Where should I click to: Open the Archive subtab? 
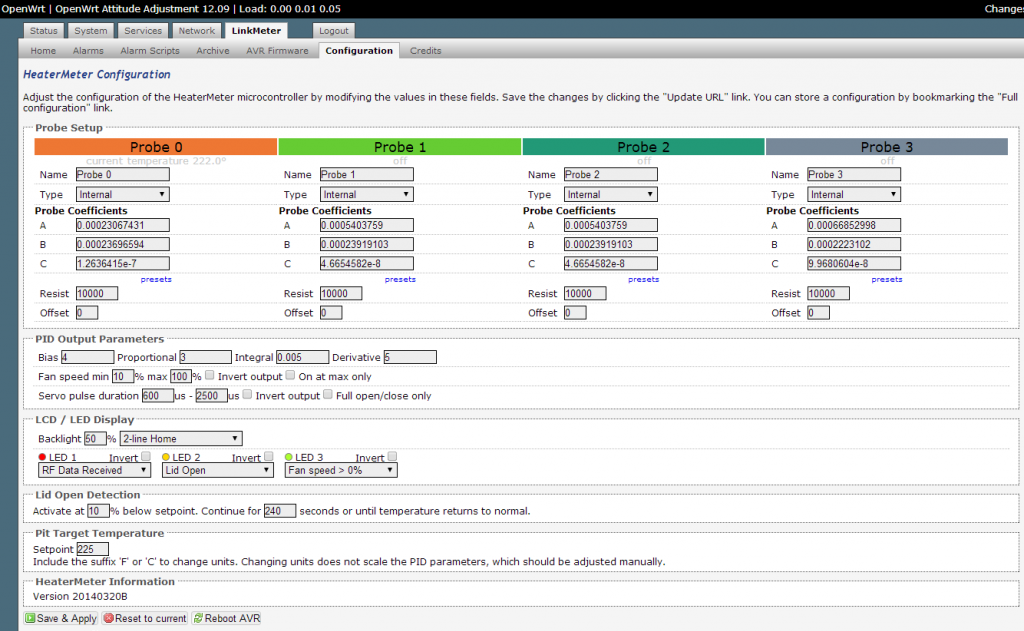tap(213, 50)
